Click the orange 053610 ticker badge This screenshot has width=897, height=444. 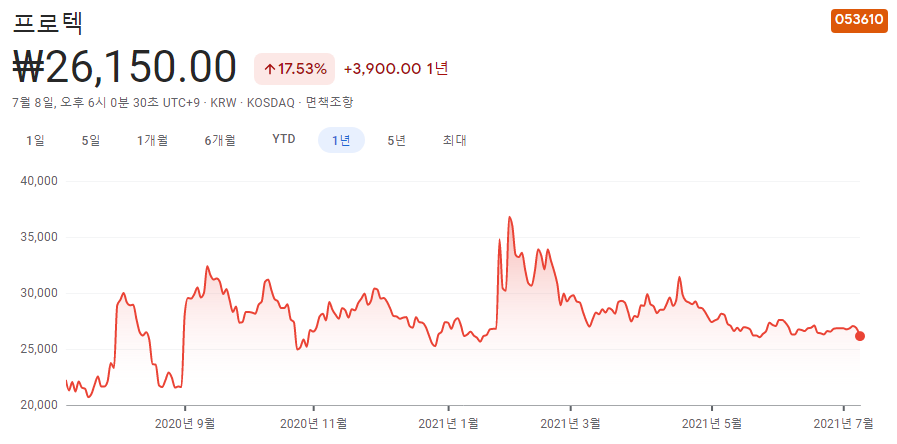tap(859, 20)
